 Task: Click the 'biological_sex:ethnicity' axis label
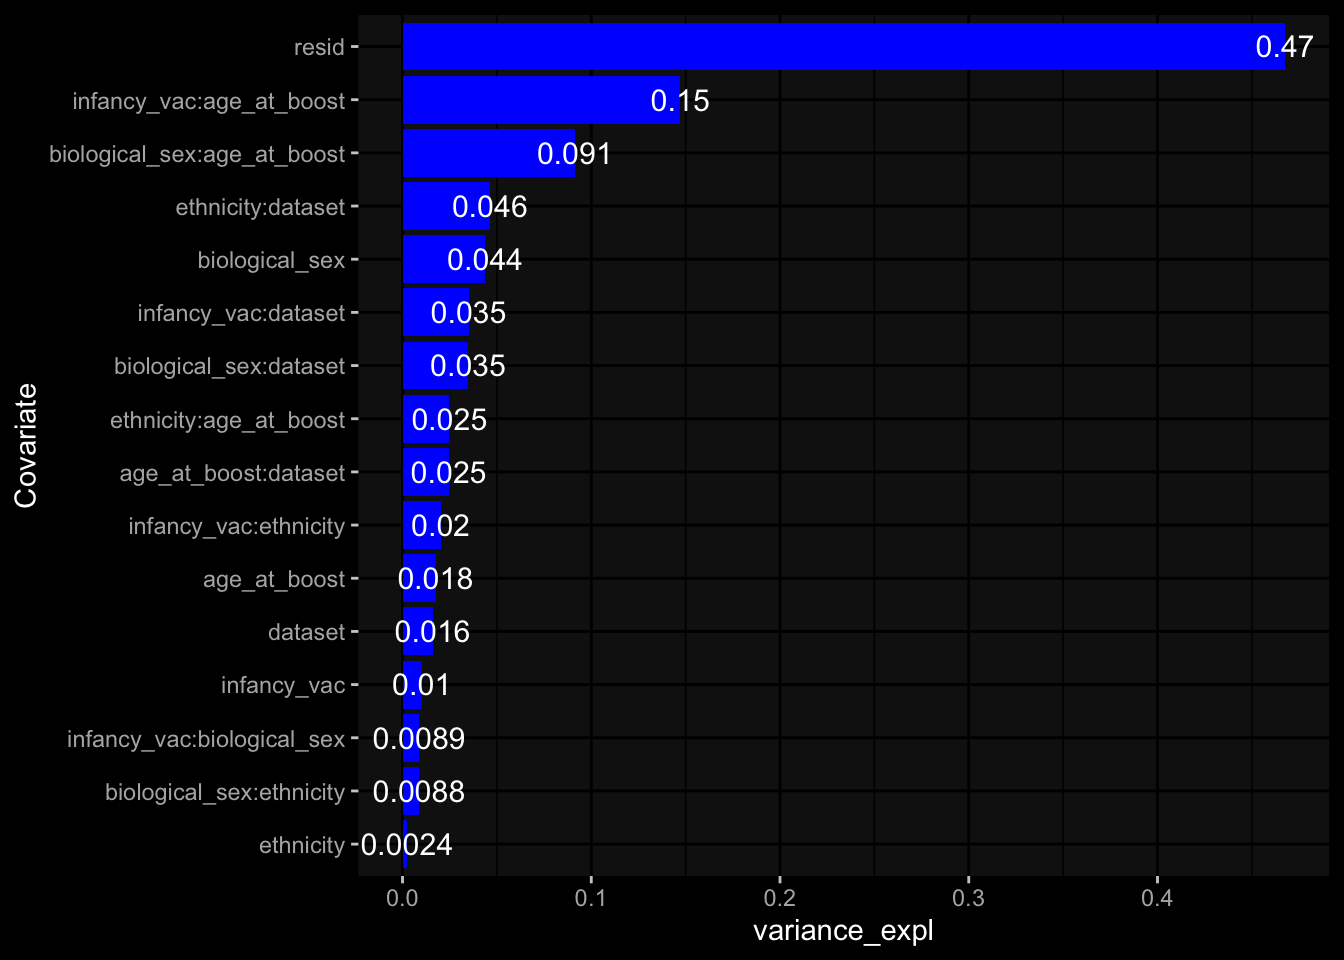click(x=225, y=792)
